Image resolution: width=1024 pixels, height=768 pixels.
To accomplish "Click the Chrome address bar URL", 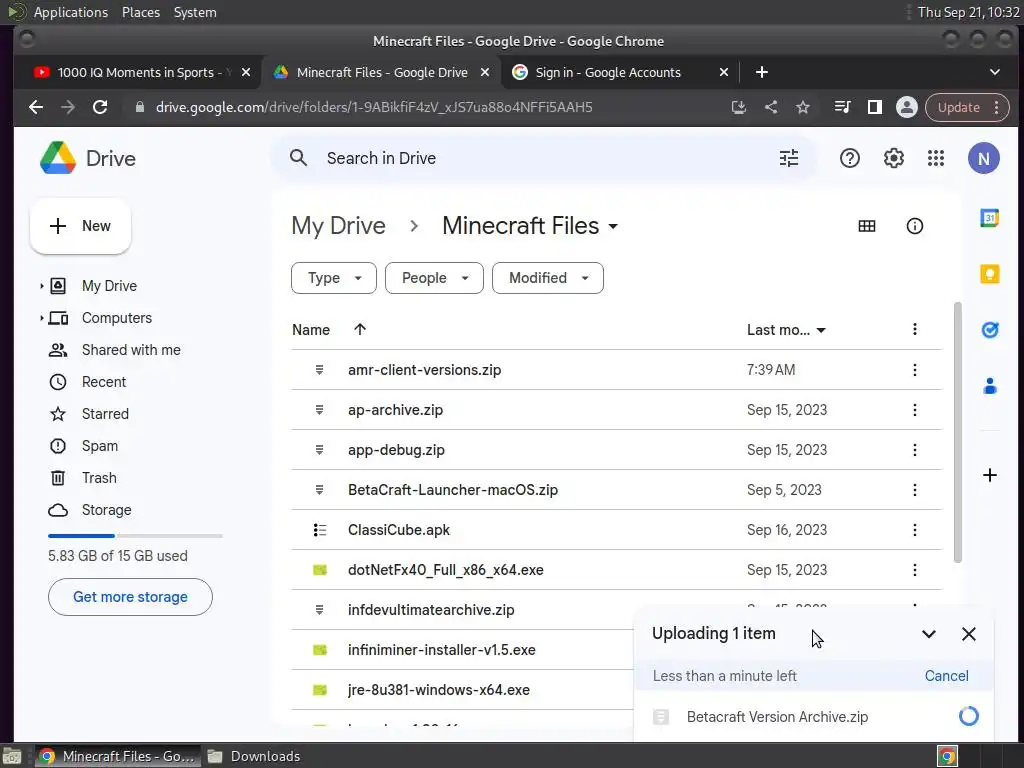I will tap(374, 107).
